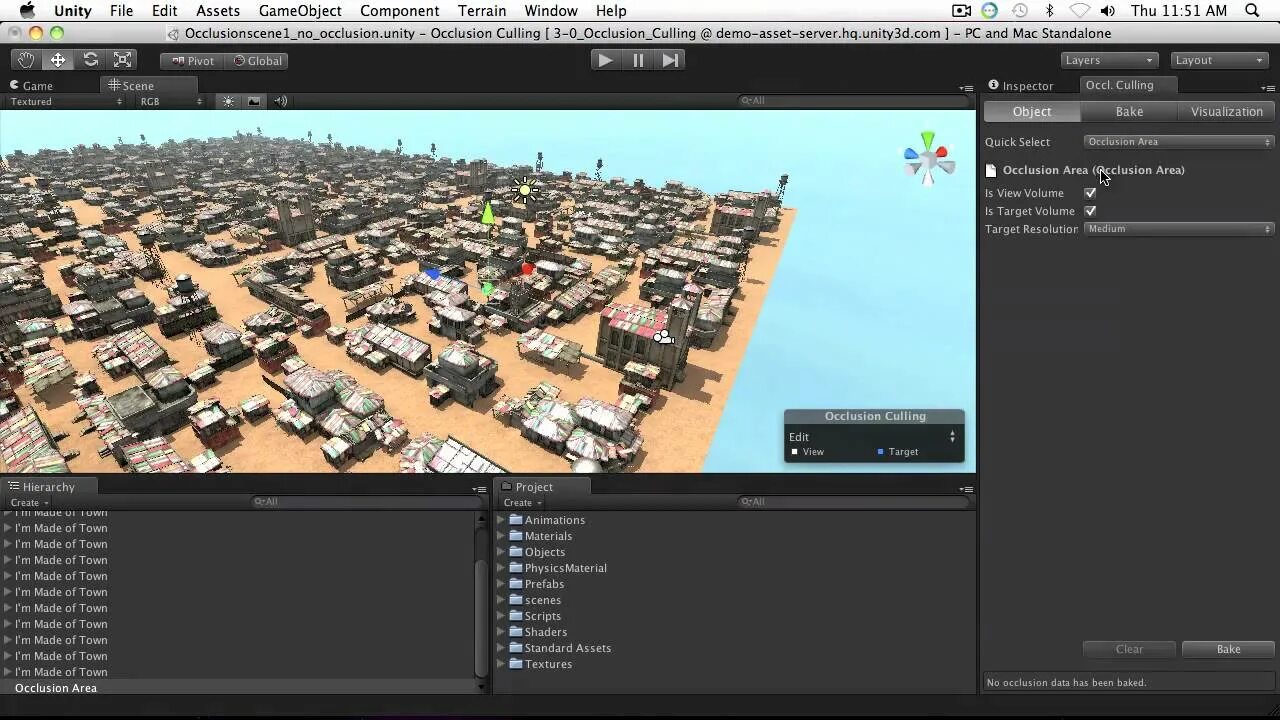Toggle scene audio speaker icon
Viewport: 1280px width, 720px height.
pos(280,101)
